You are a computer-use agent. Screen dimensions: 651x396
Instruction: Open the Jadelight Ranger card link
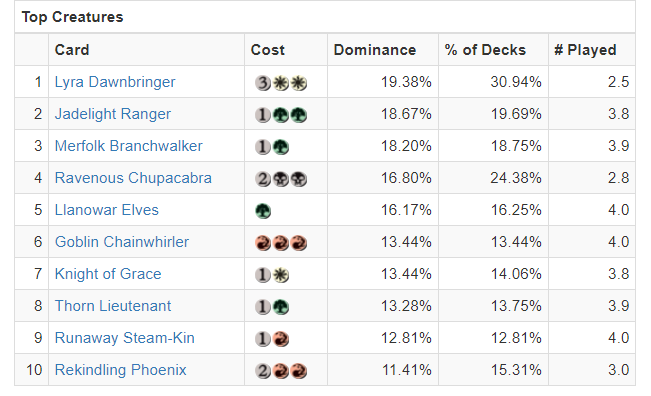point(113,114)
